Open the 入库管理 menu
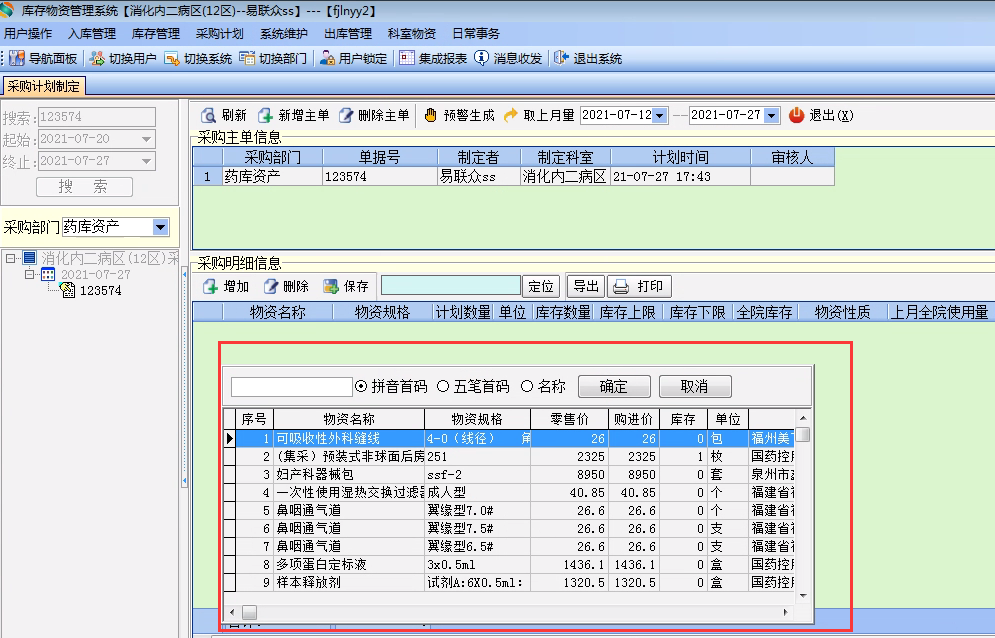This screenshot has width=995, height=638. click(92, 34)
